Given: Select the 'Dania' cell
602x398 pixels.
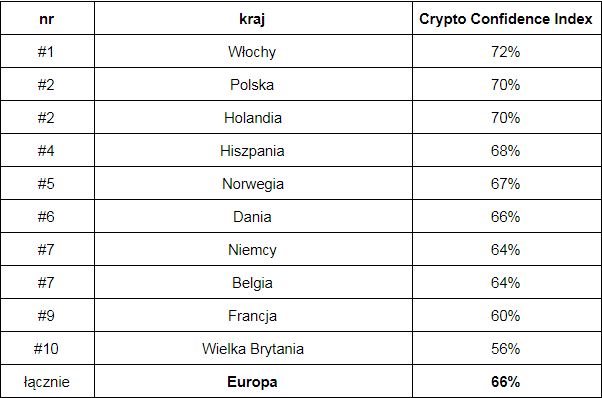Looking at the screenshot, I should coord(252,217).
